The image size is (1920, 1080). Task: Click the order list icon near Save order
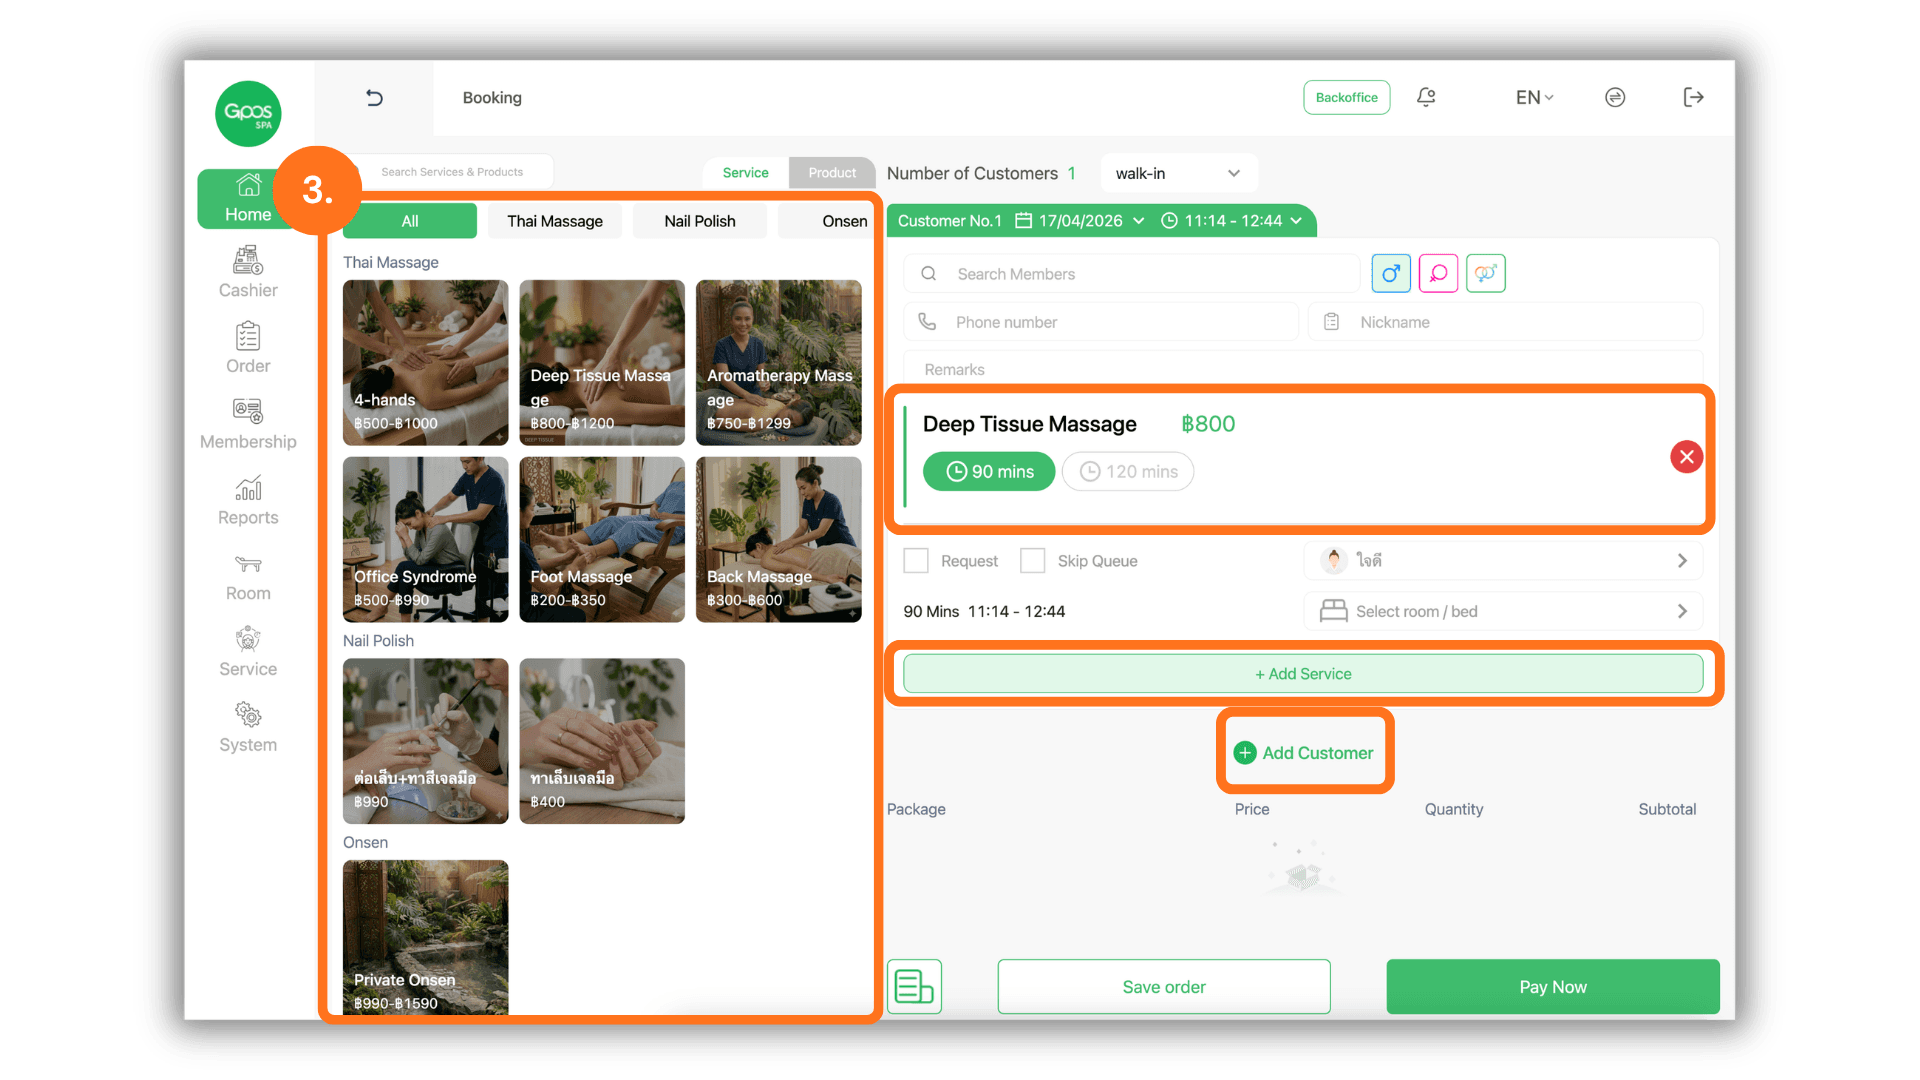point(914,986)
